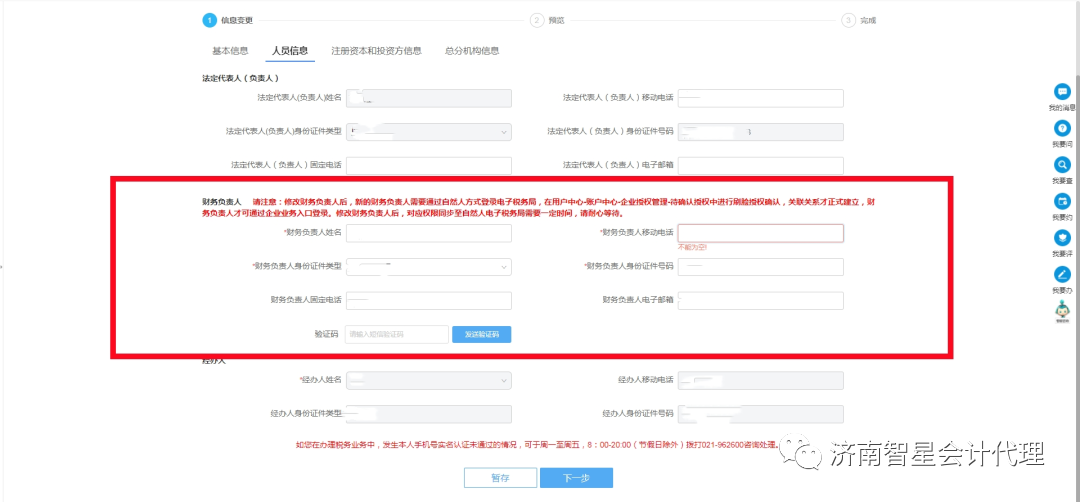Viewport: 1080px width, 502px height.
Task: Click 验证码 SMS code input
Action: 397,334
